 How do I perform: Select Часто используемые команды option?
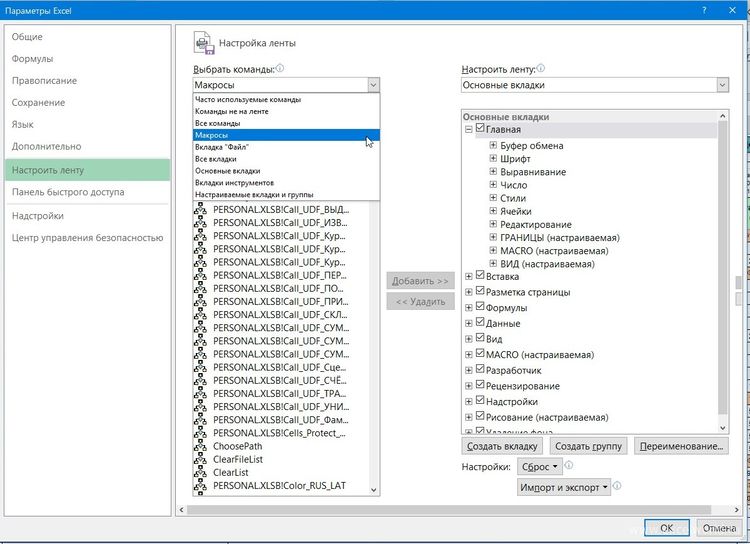[x=287, y=100]
